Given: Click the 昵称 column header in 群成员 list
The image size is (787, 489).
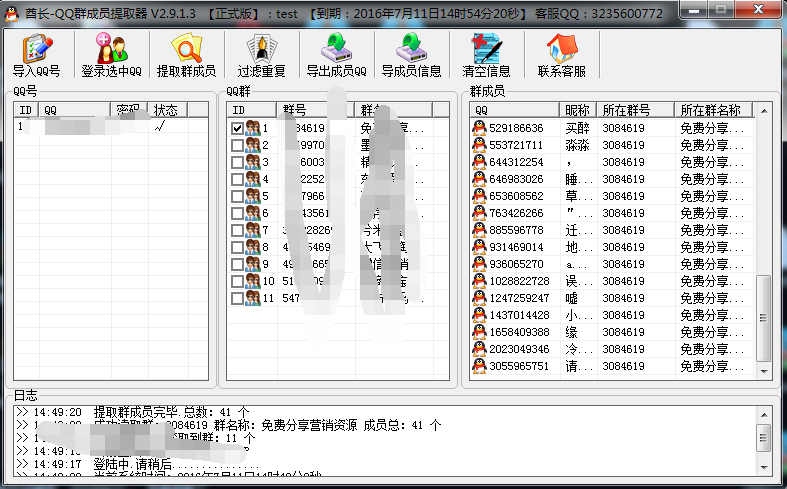Looking at the screenshot, I should click(x=577, y=109).
